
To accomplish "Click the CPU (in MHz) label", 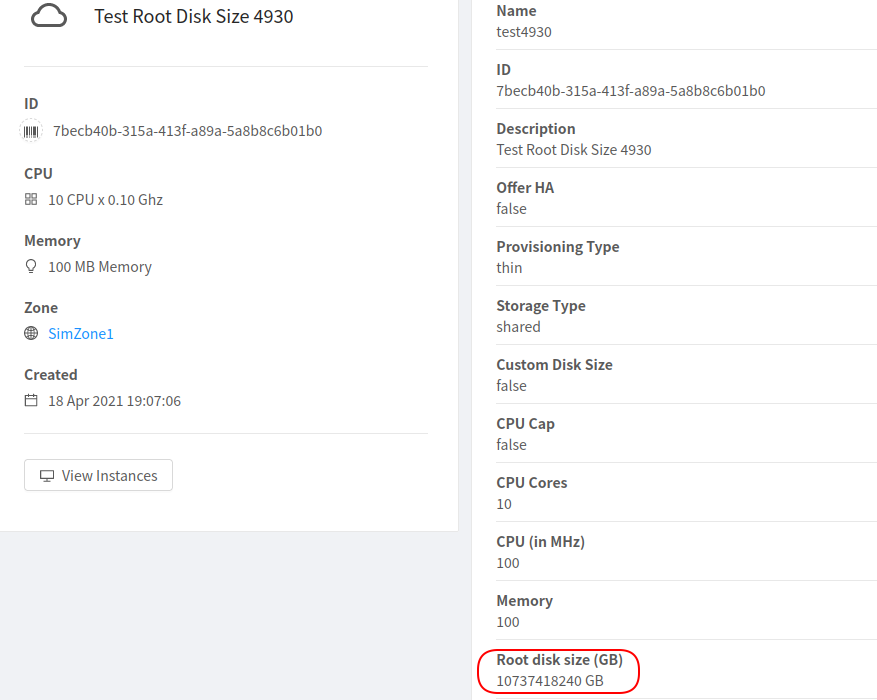I will click(540, 542).
